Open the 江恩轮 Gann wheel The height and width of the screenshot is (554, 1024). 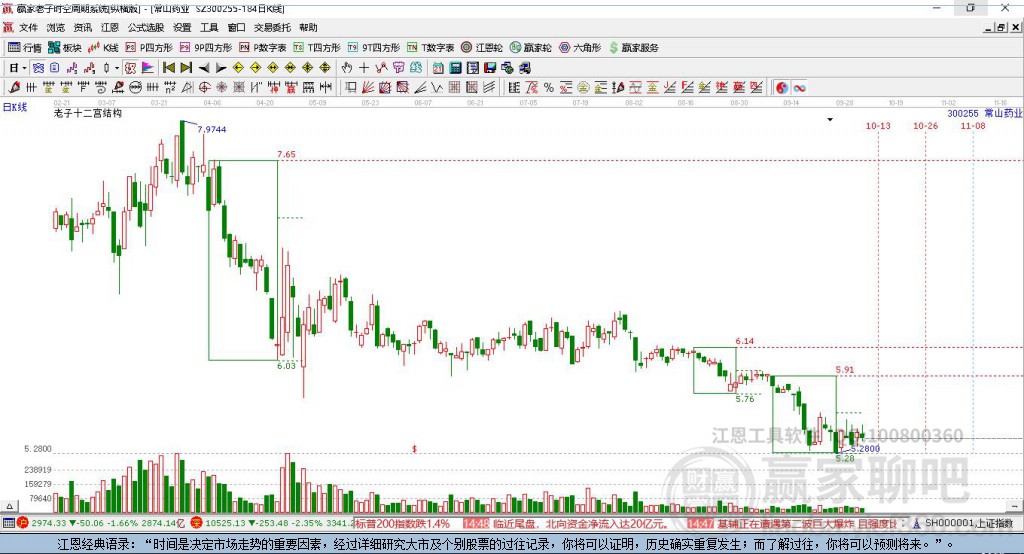tap(482, 48)
